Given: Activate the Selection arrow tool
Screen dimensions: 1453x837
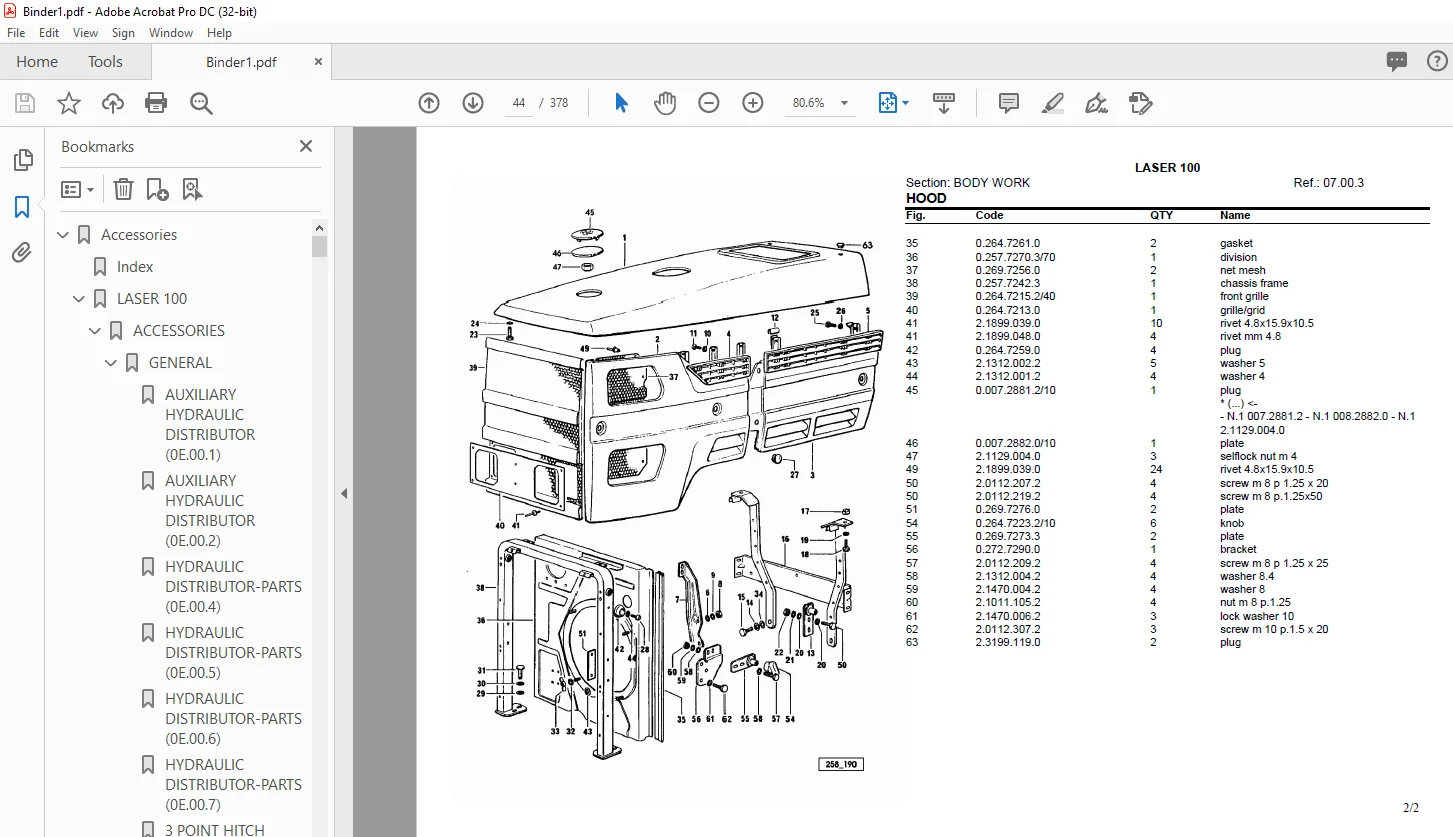Looking at the screenshot, I should pos(621,103).
